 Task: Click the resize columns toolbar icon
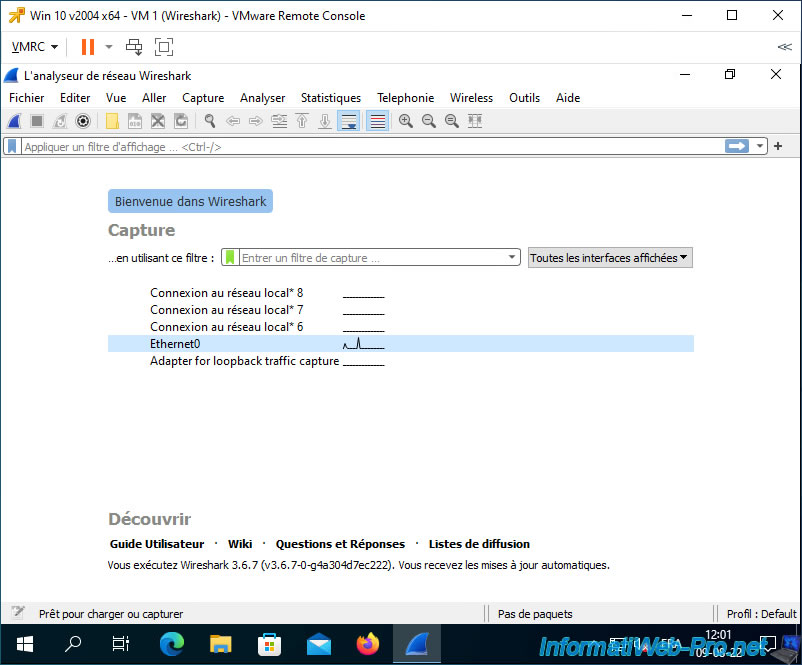click(x=475, y=121)
